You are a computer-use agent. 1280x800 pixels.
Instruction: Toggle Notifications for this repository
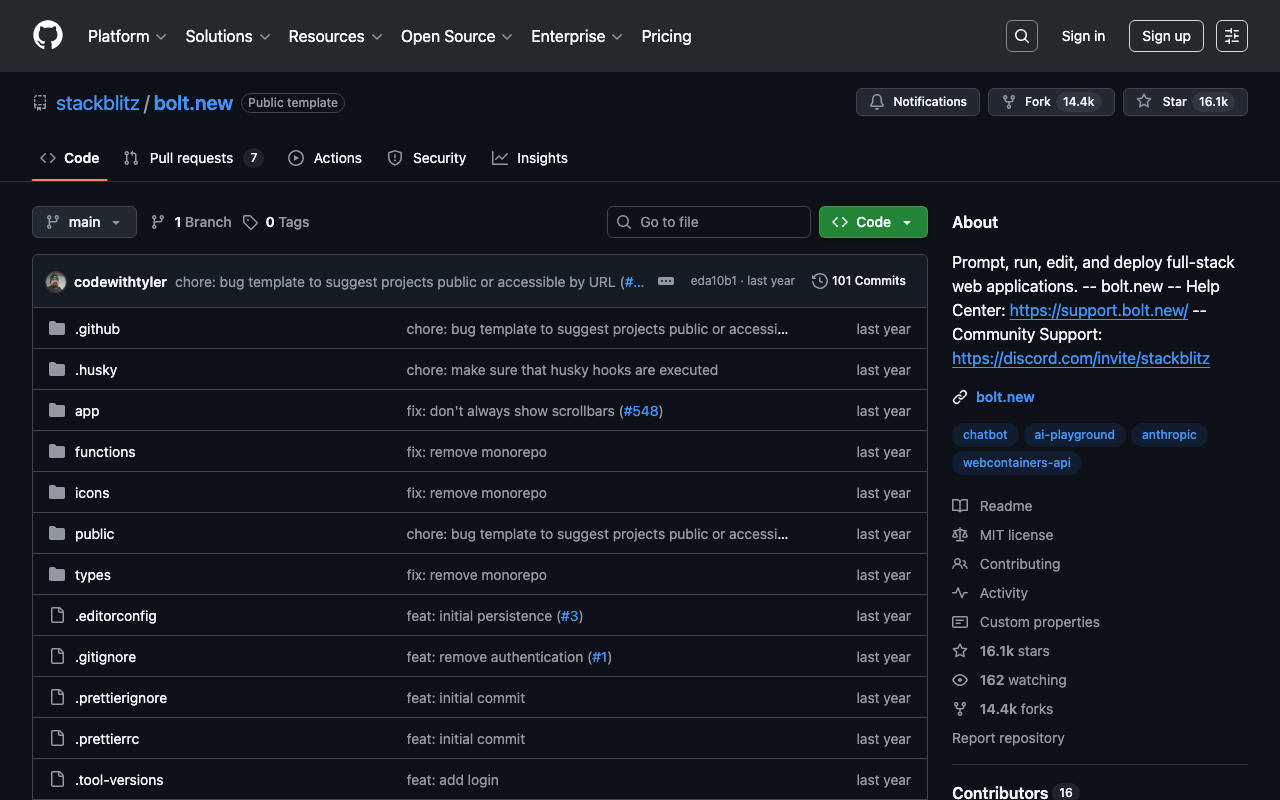[918, 102]
